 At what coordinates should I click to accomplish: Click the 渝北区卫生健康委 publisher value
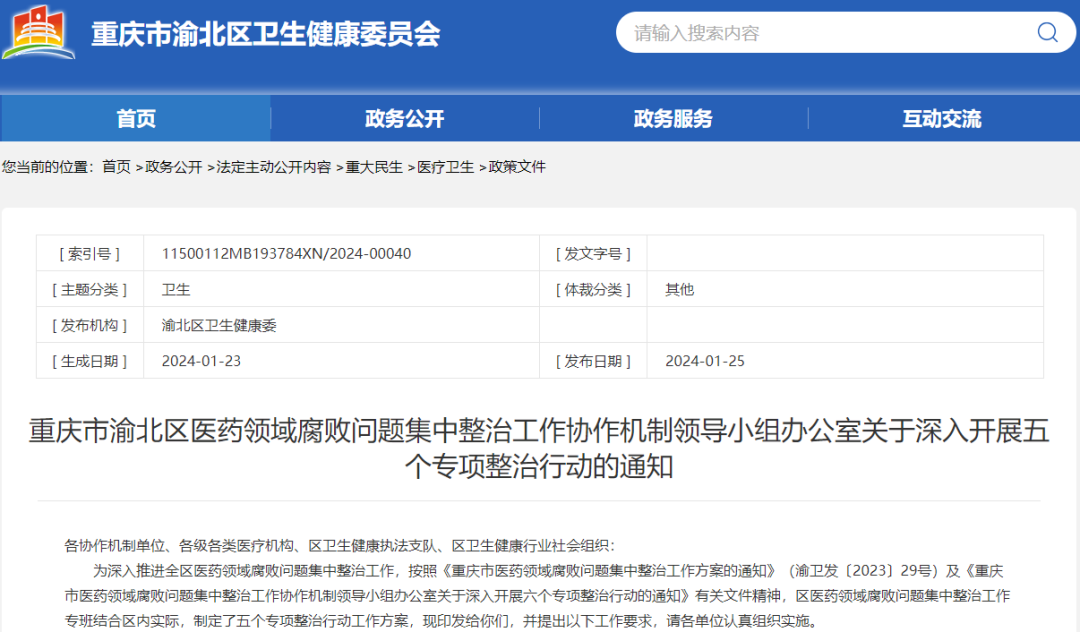click(x=219, y=325)
